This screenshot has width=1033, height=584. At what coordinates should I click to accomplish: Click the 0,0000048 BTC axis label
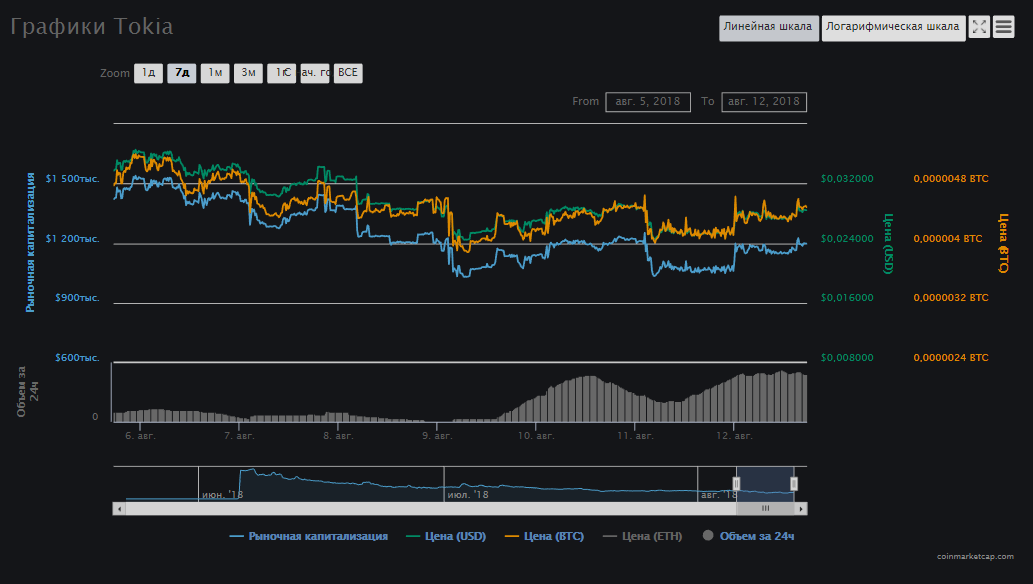(x=951, y=179)
